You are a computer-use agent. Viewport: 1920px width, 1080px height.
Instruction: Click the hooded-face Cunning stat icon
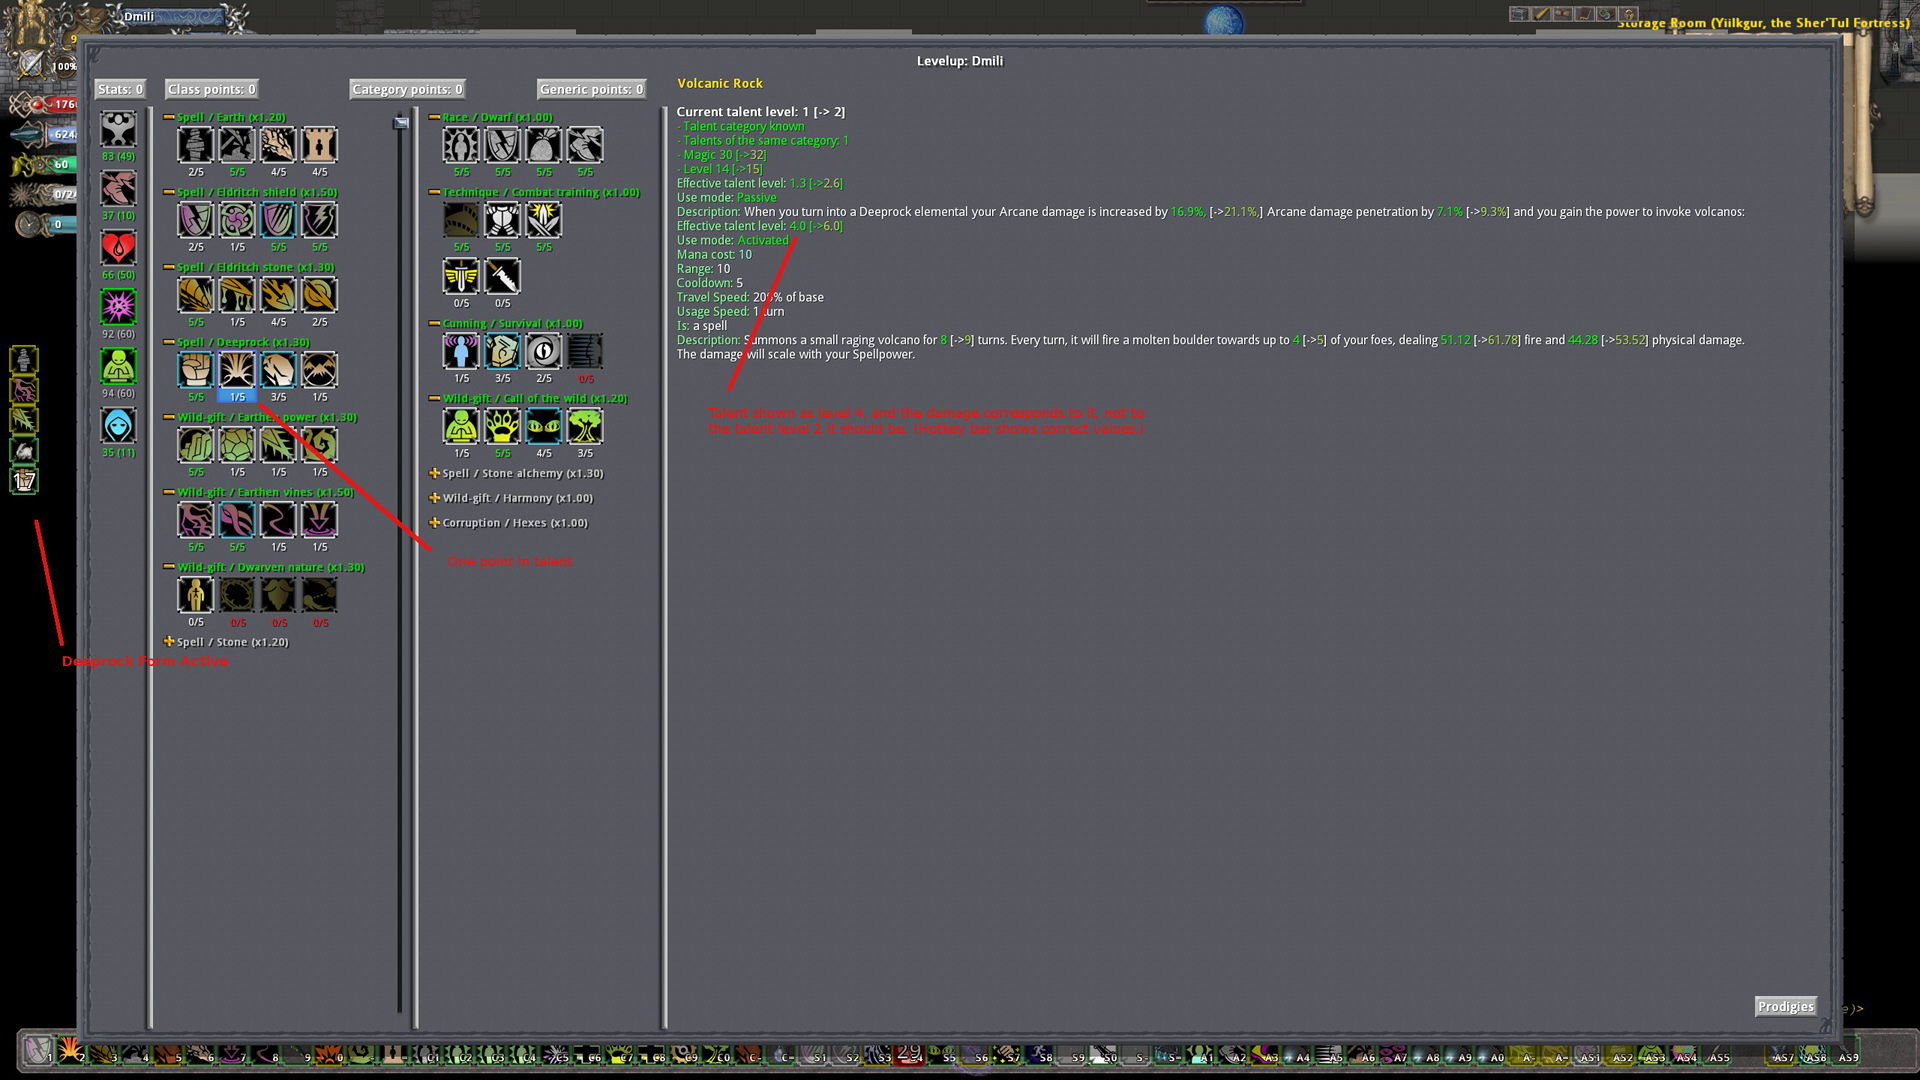(118, 426)
